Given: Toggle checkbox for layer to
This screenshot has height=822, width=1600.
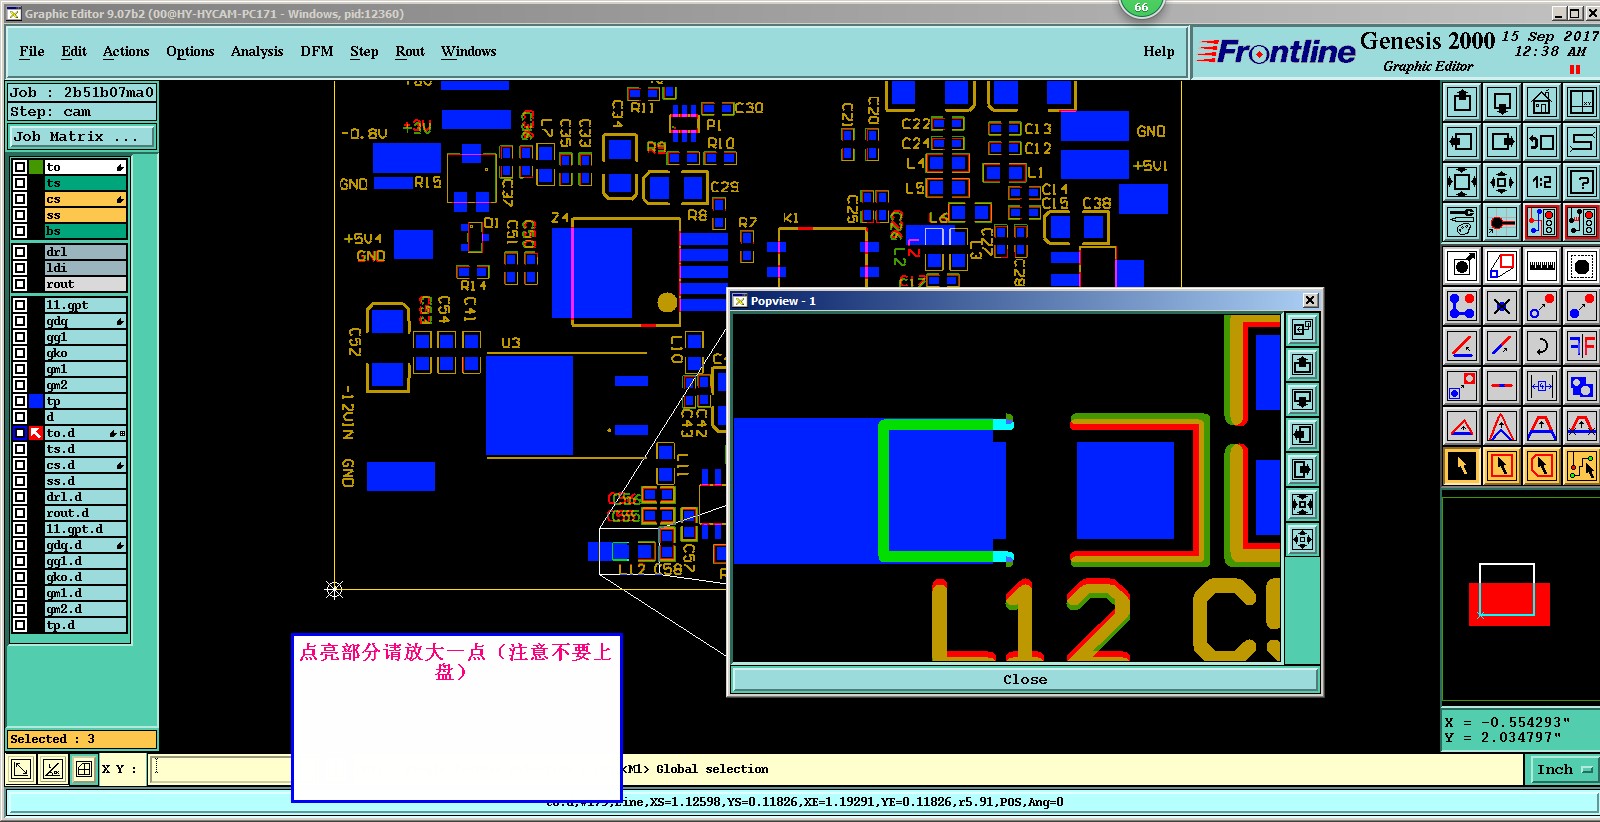Looking at the screenshot, I should (20, 167).
